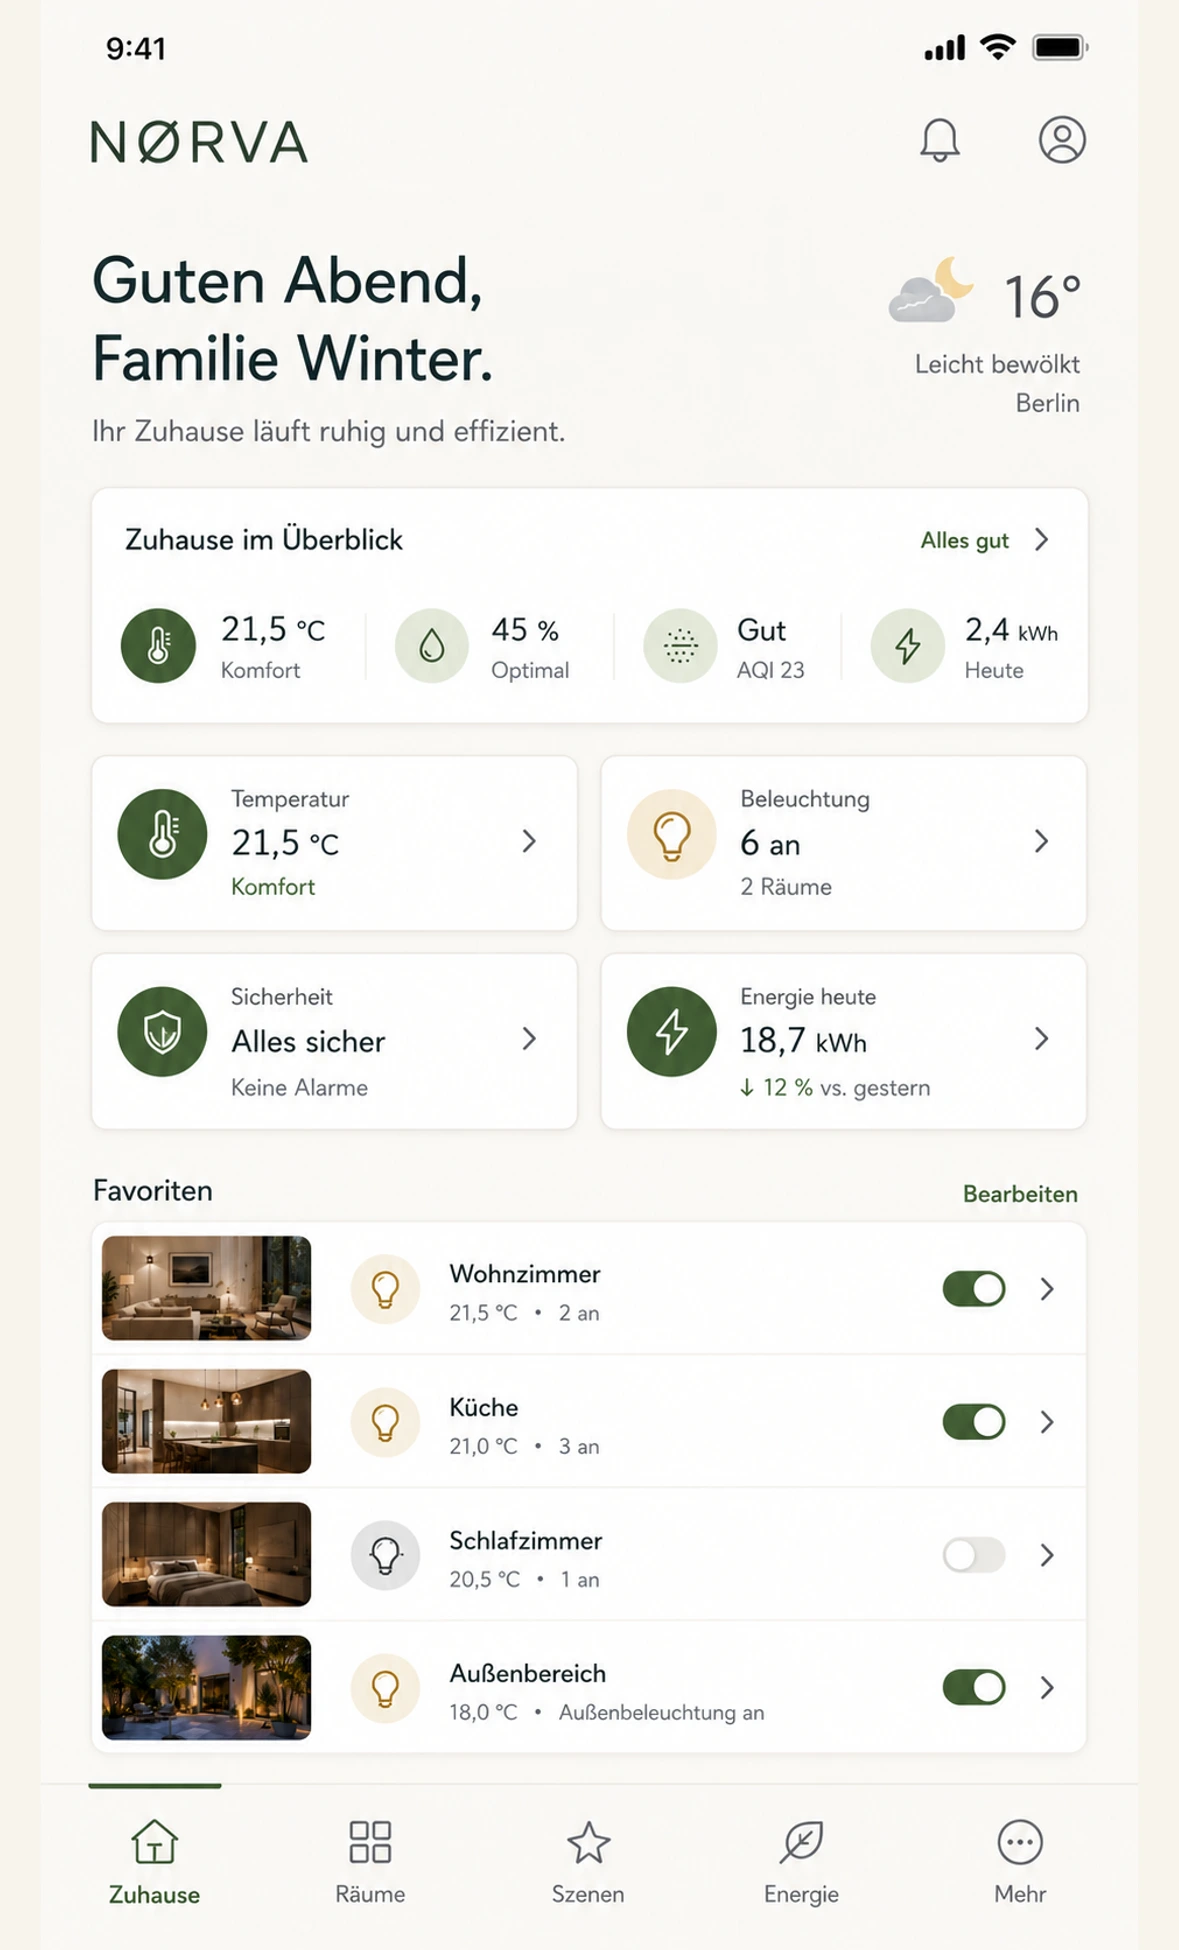Turn off the Wohnzimmer toggle
This screenshot has height=1950, width=1179.
pos(974,1289)
